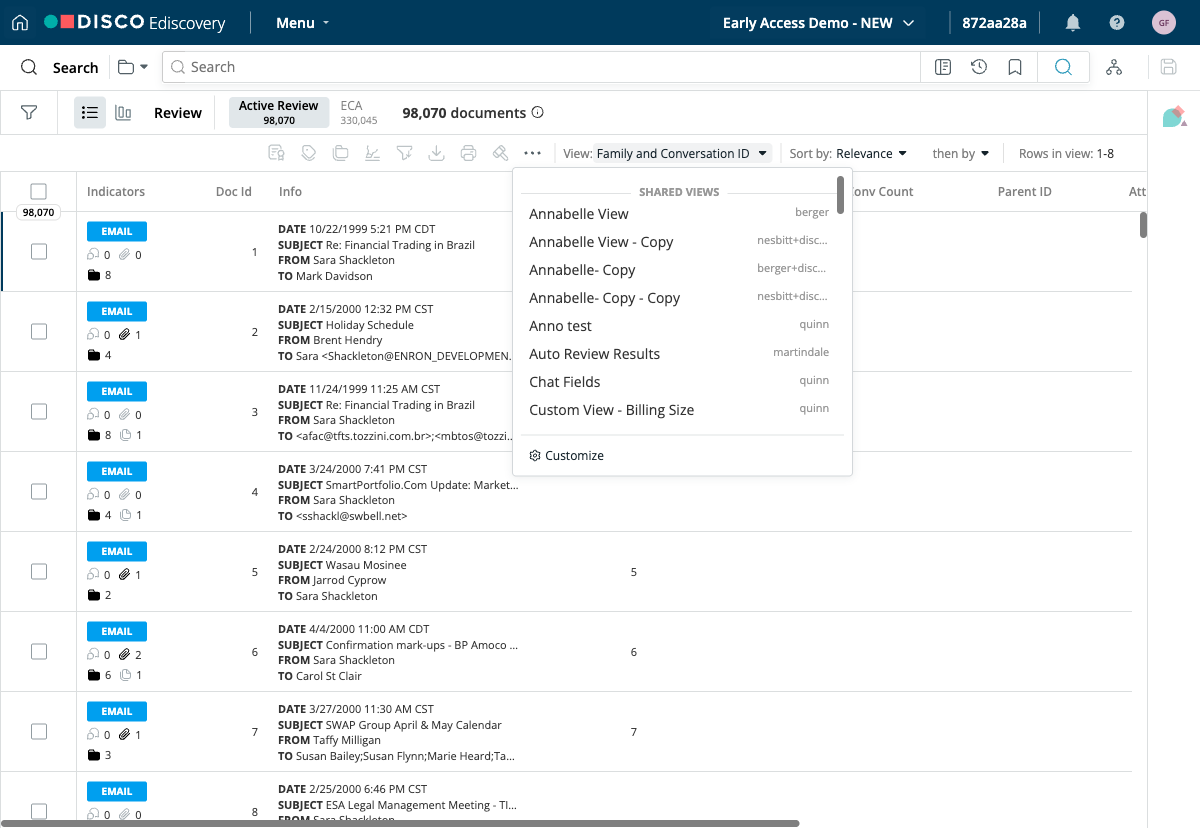Open saved searches bookmark icon
Viewport: 1200px width, 828px height.
[1015, 67]
